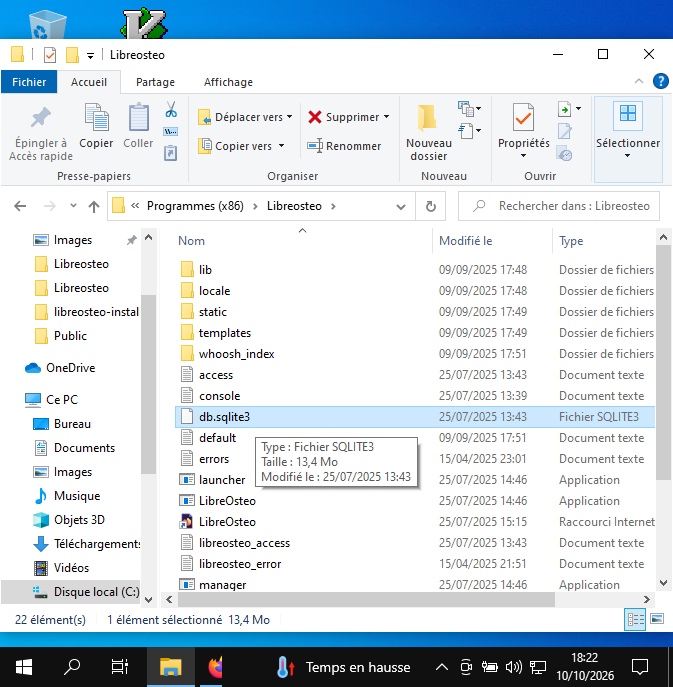Click the Paste shortcut icon
This screenshot has height=687, width=673.
(x=170, y=153)
